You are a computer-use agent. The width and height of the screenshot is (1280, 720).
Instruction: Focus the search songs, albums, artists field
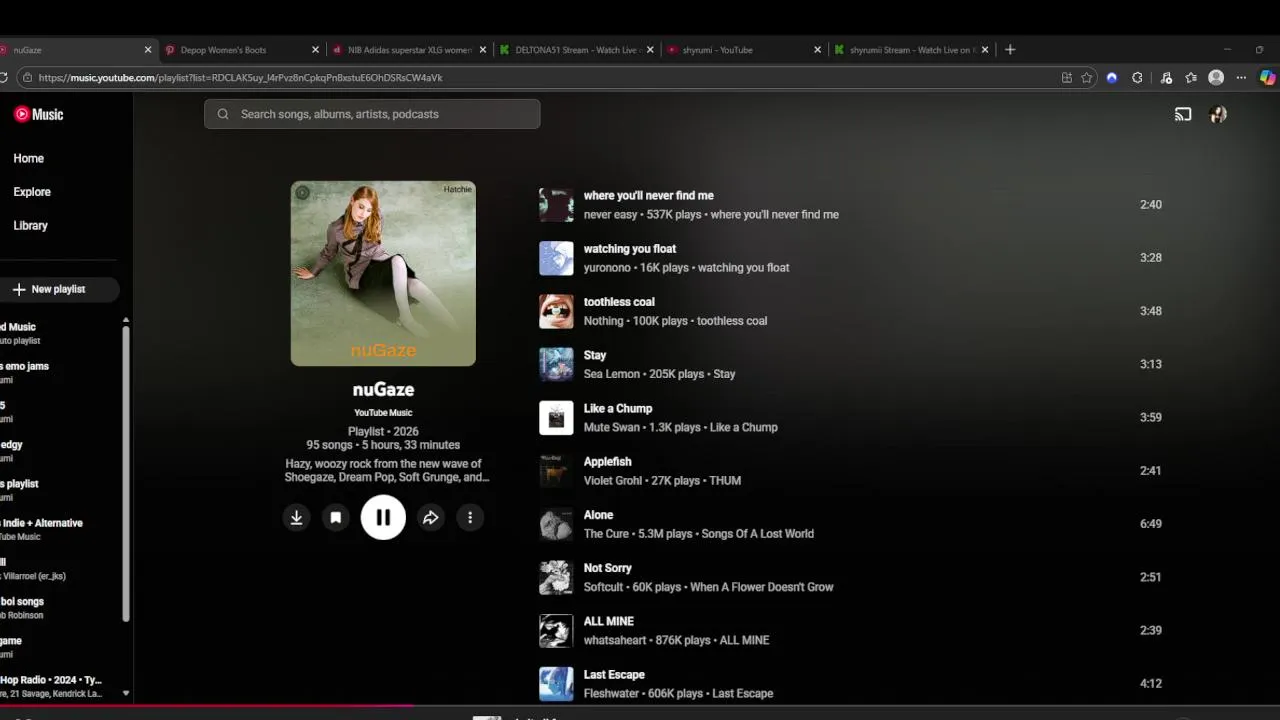pyautogui.click(x=372, y=114)
